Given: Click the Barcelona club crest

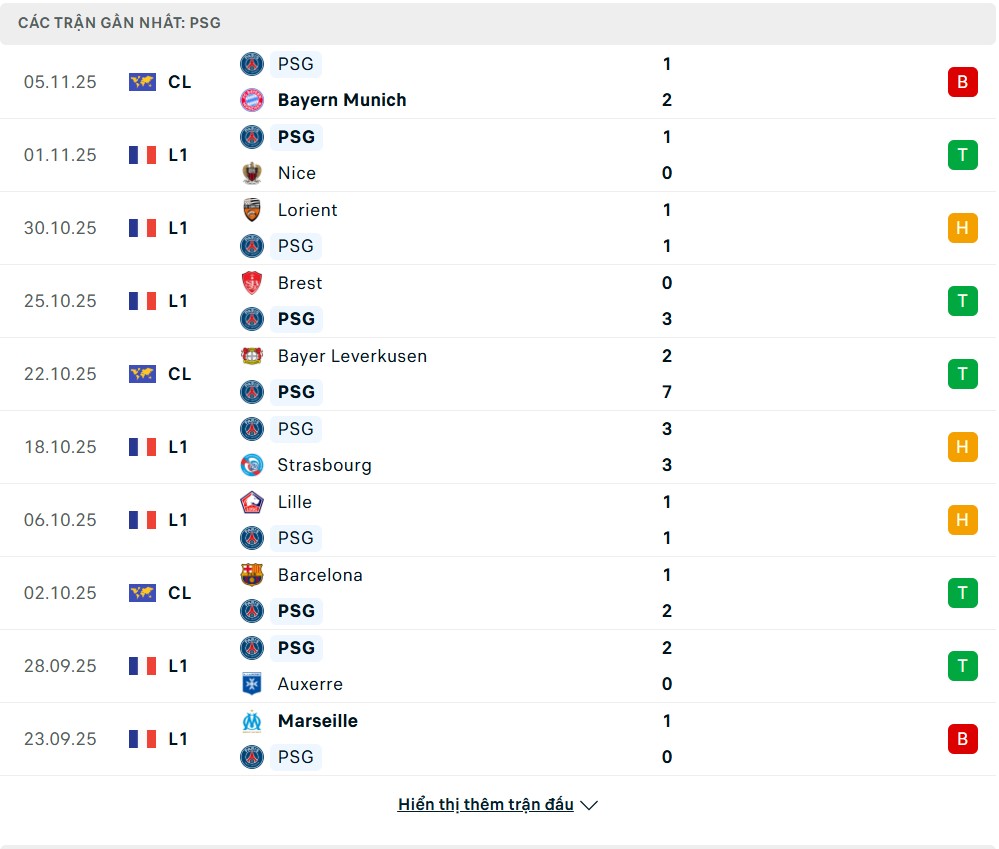Looking at the screenshot, I should (252, 575).
